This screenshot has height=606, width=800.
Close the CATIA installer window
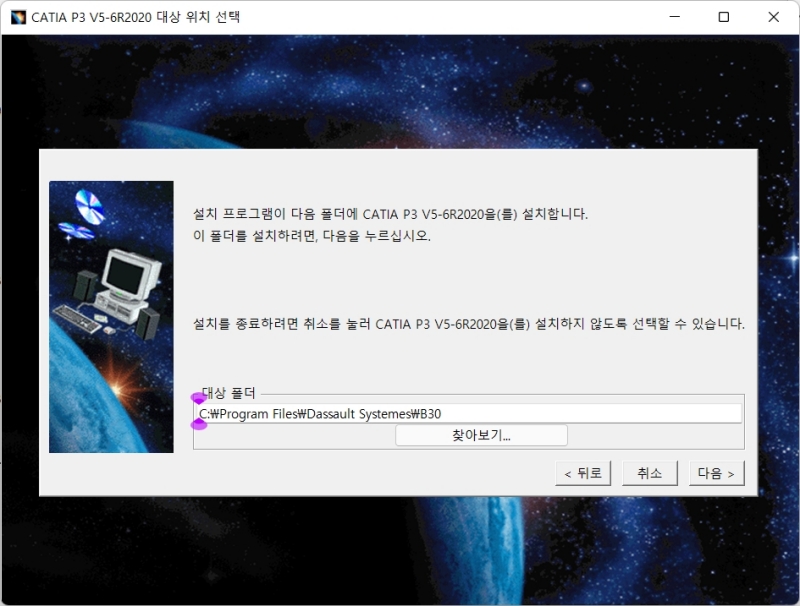pos(773,17)
